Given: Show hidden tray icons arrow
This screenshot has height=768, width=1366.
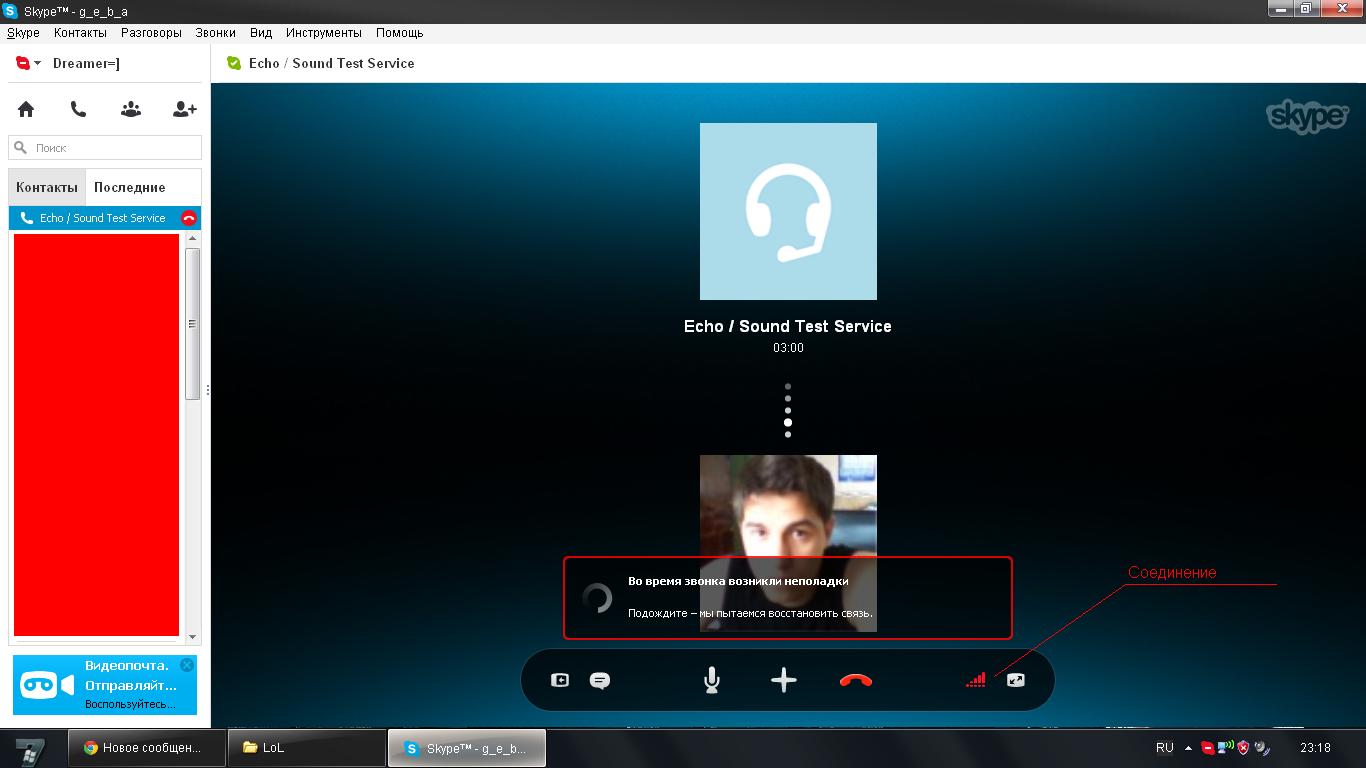Looking at the screenshot, I should pos(1188,747).
